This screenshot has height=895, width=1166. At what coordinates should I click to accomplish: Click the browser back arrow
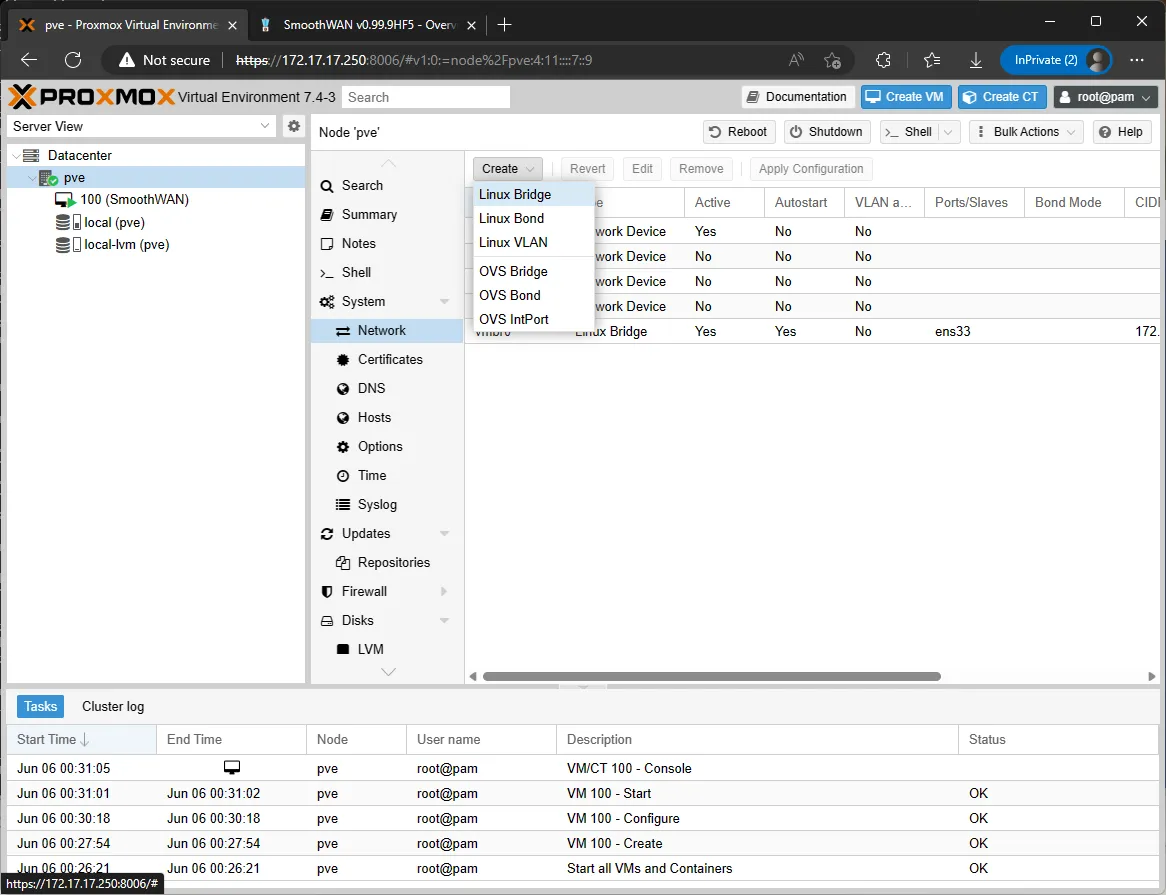click(29, 60)
